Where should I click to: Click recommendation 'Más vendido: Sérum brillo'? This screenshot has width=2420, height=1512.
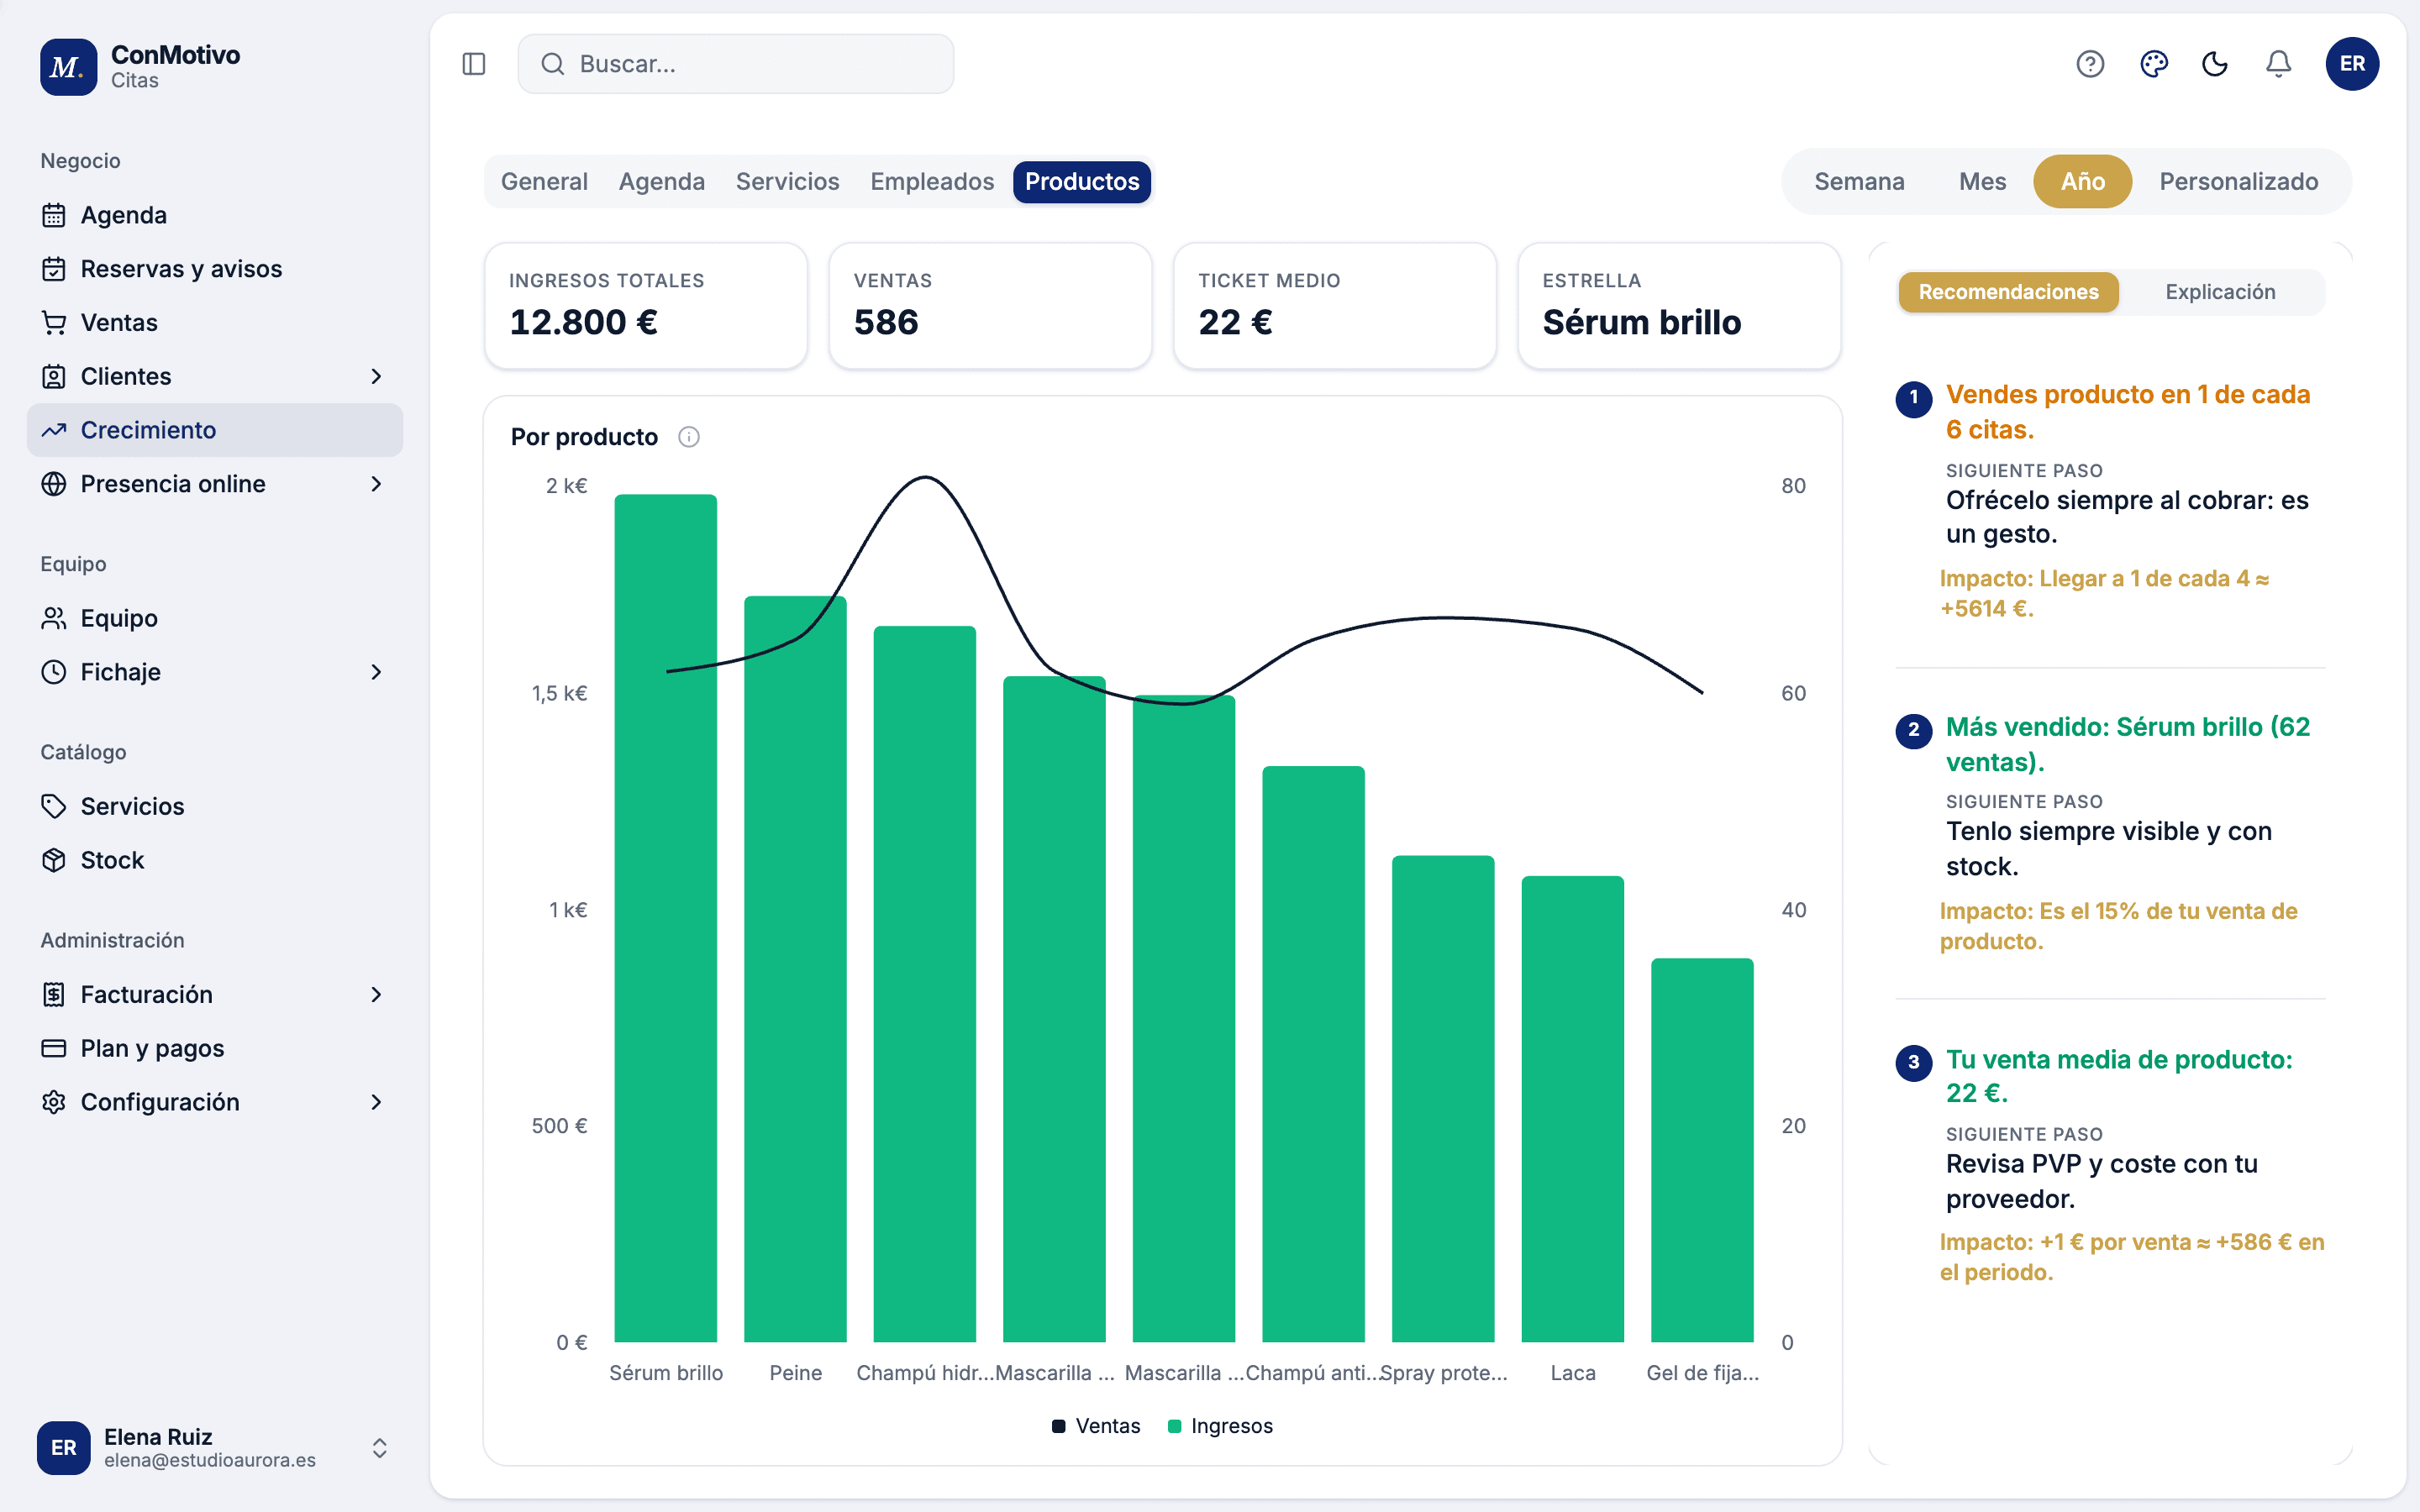(x=2128, y=744)
